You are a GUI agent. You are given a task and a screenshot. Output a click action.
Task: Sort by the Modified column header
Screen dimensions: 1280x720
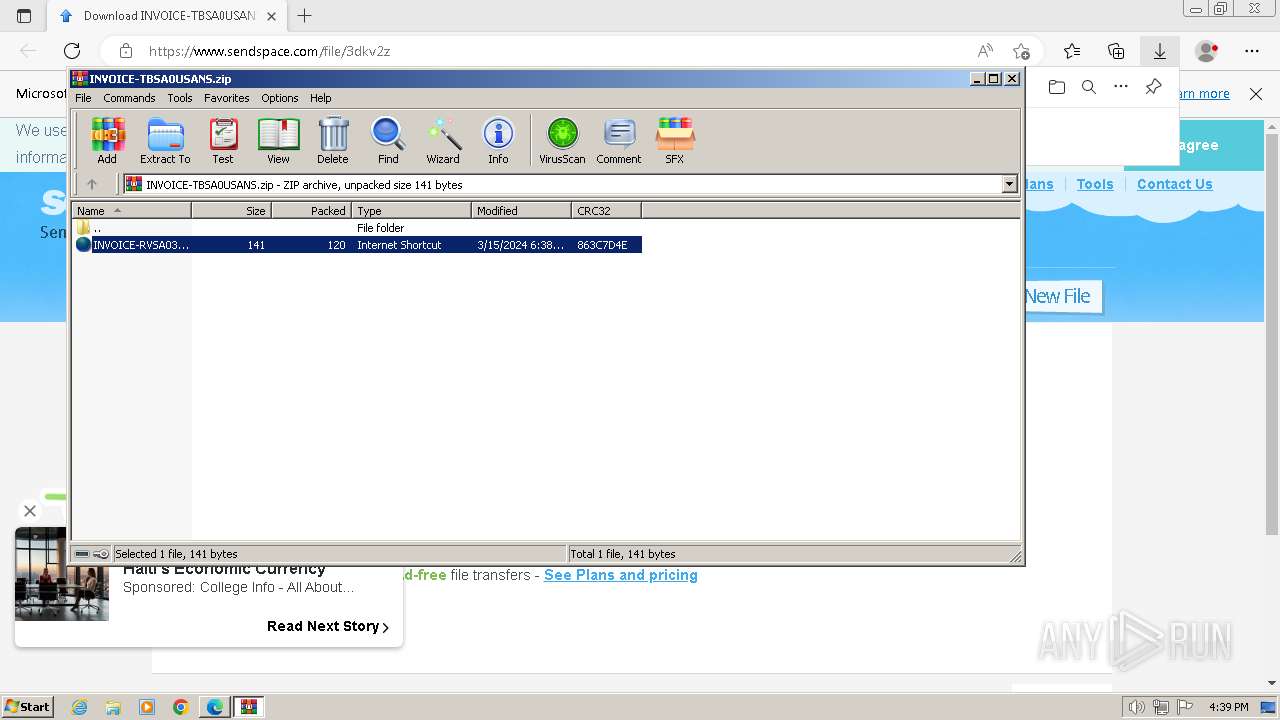point(521,210)
